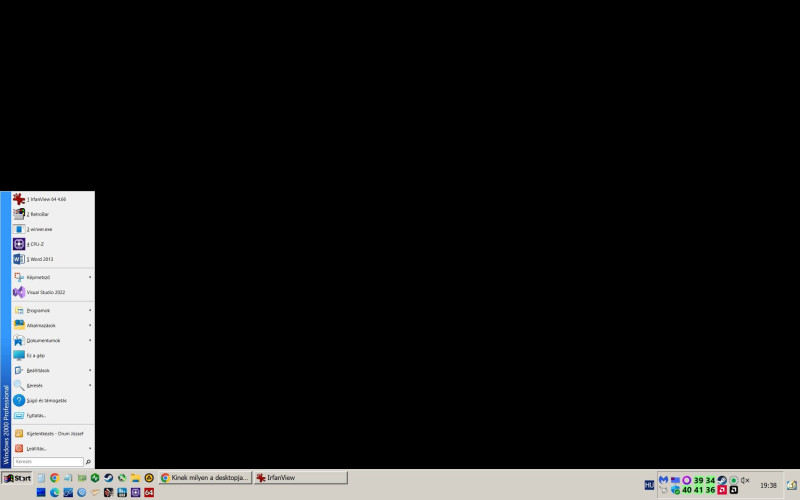Image resolution: width=800 pixels, height=500 pixels.
Task: Open Microsoft Edge from quick launch
Action: 55,492
